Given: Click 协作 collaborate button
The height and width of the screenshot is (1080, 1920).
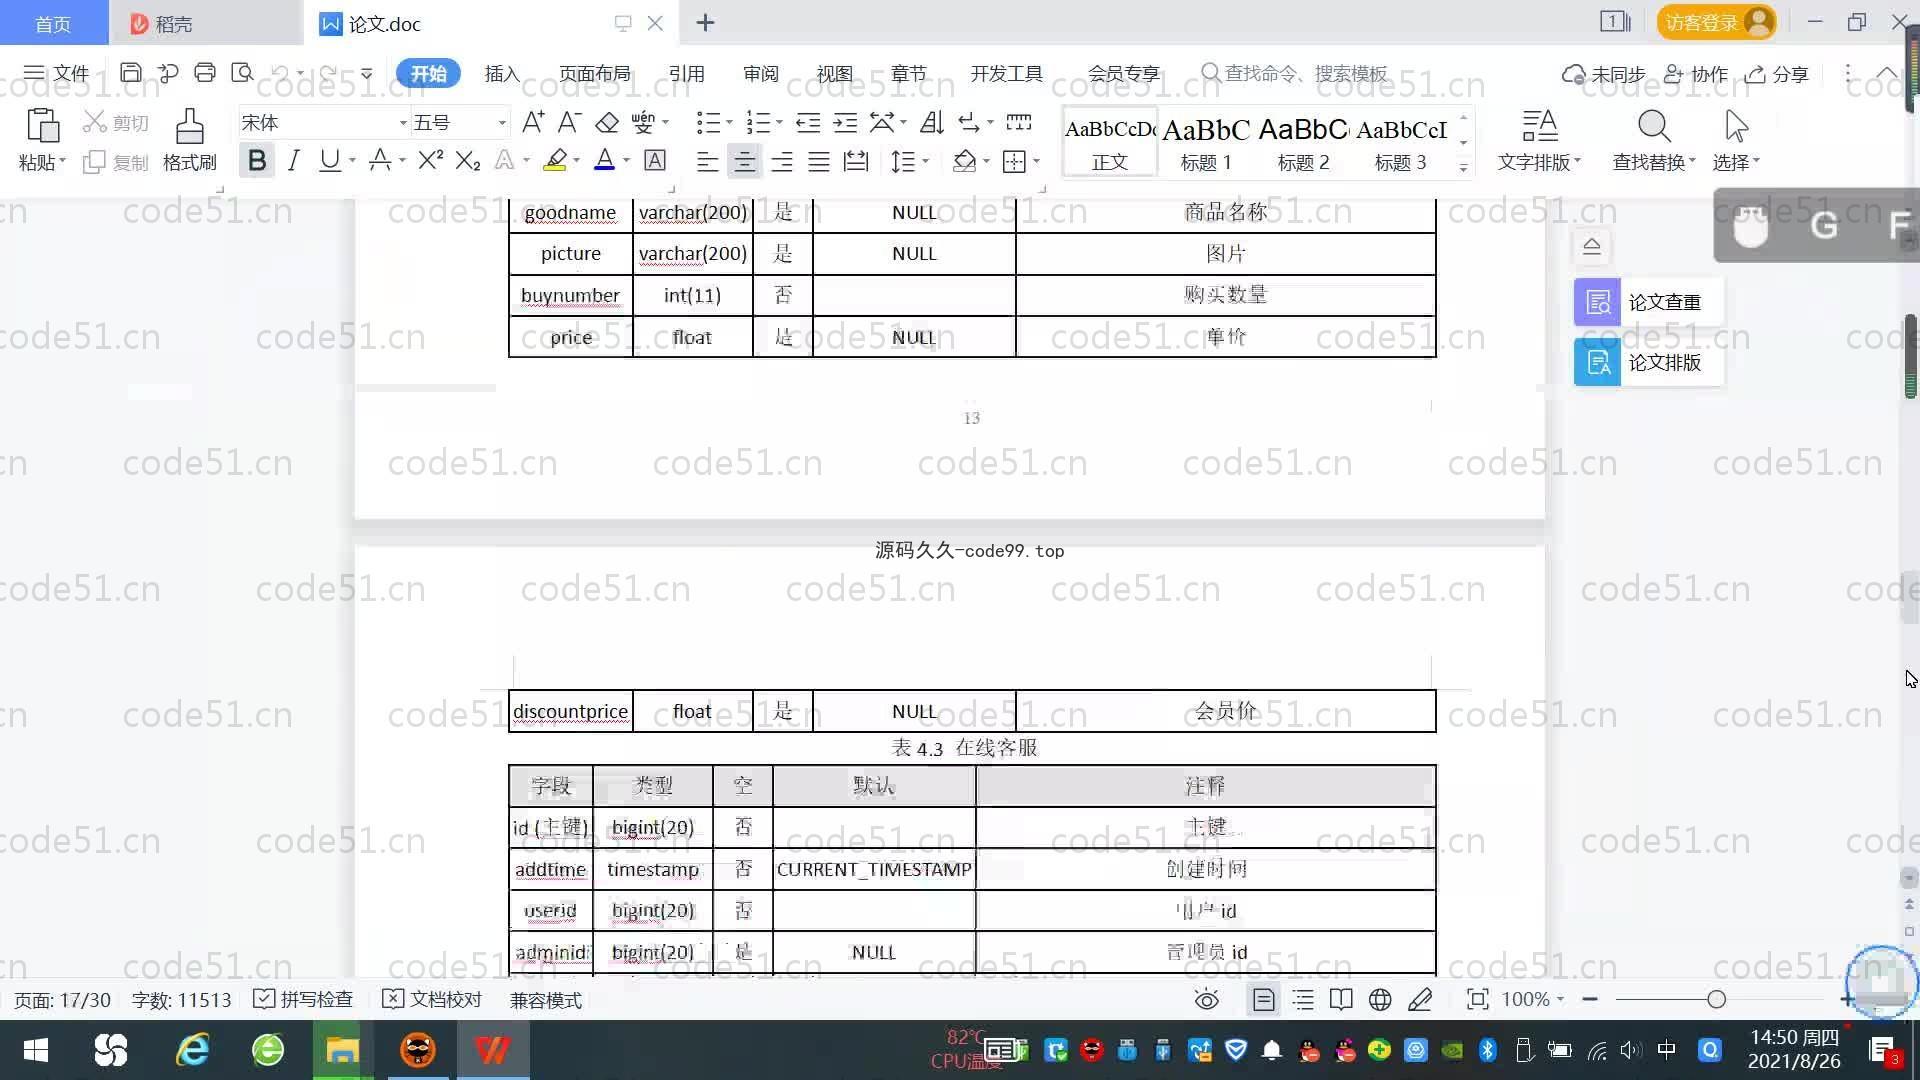Looking at the screenshot, I should pos(1696,74).
